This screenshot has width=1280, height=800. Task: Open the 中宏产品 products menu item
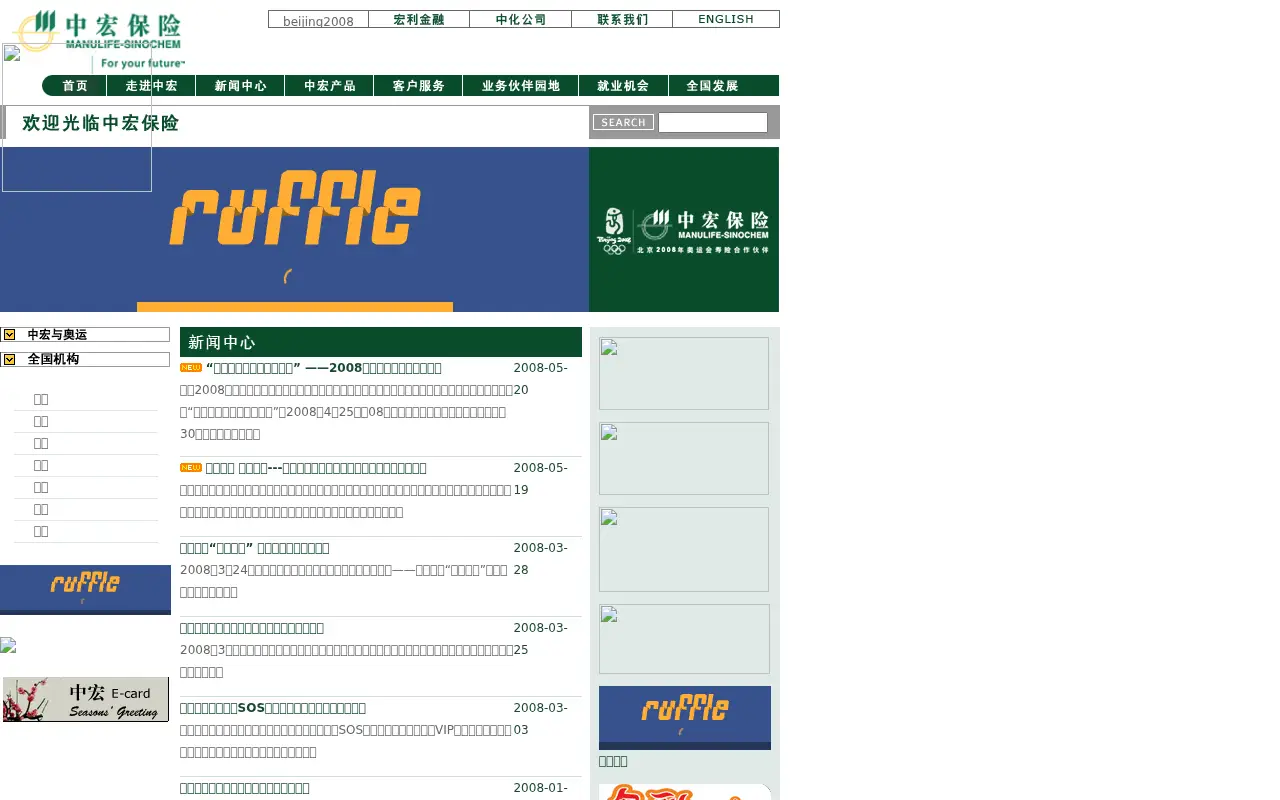pos(329,86)
